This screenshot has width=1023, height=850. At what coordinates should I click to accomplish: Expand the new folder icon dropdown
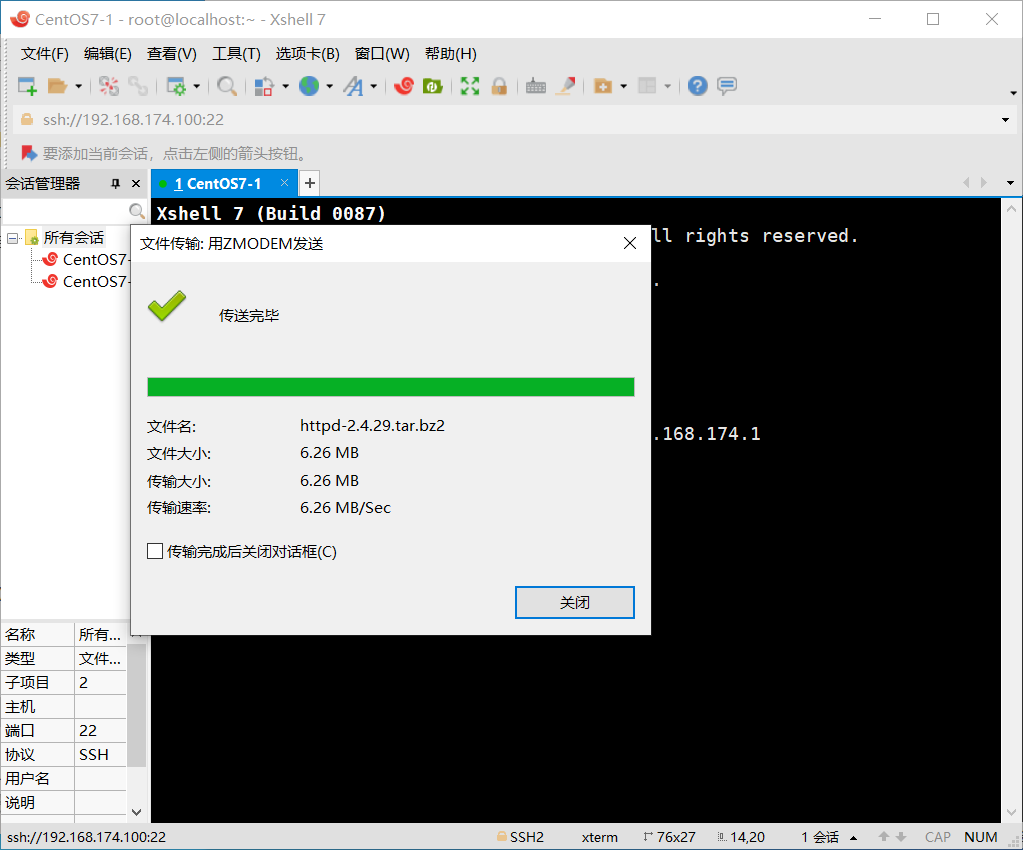point(624,86)
